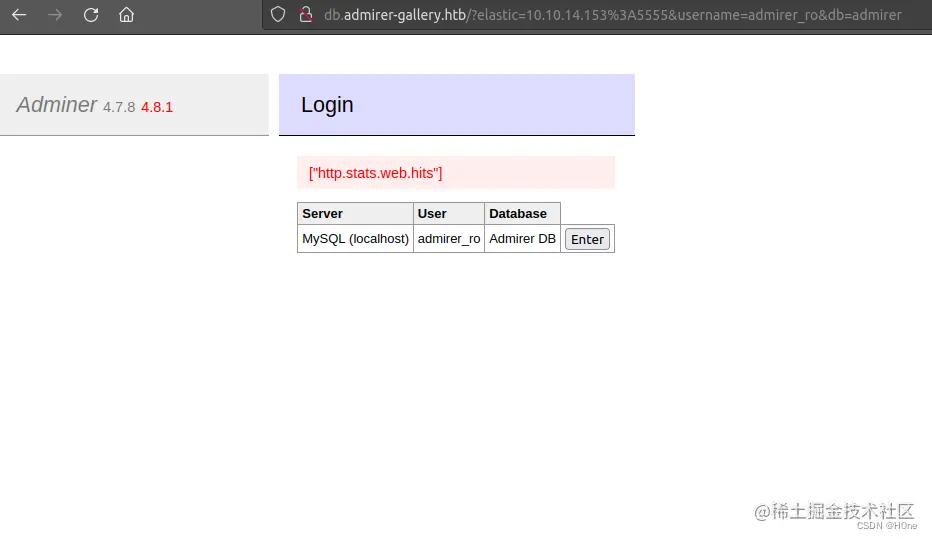This screenshot has width=932, height=539.
Task: Select the MySQL (localhost) server cell
Action: tap(355, 238)
